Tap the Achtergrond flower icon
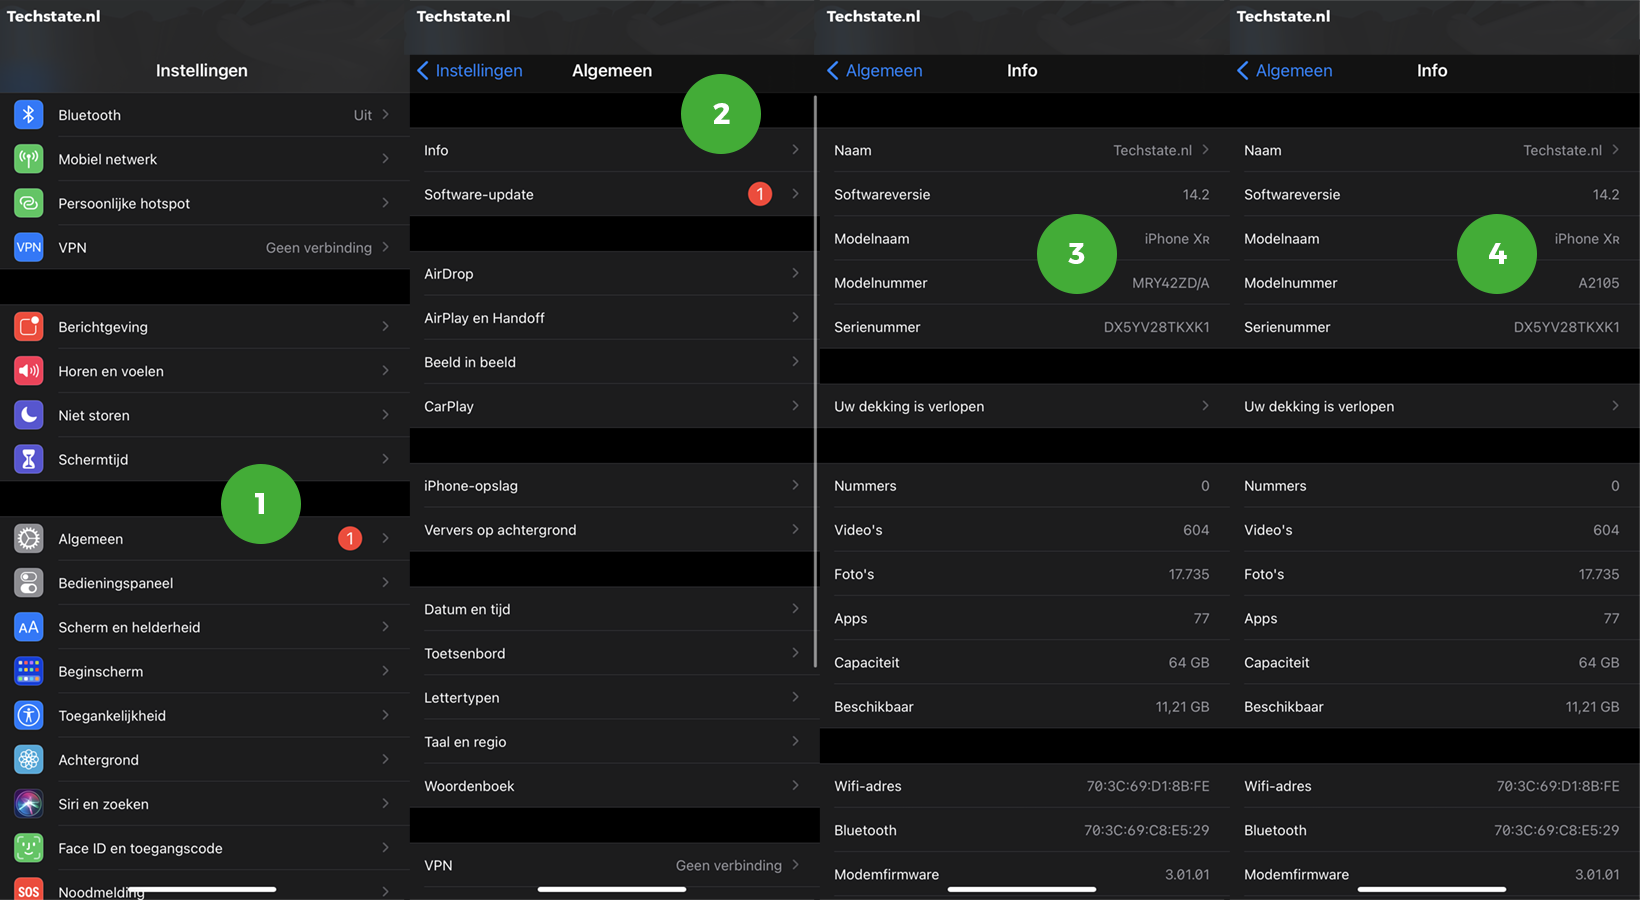 point(29,759)
